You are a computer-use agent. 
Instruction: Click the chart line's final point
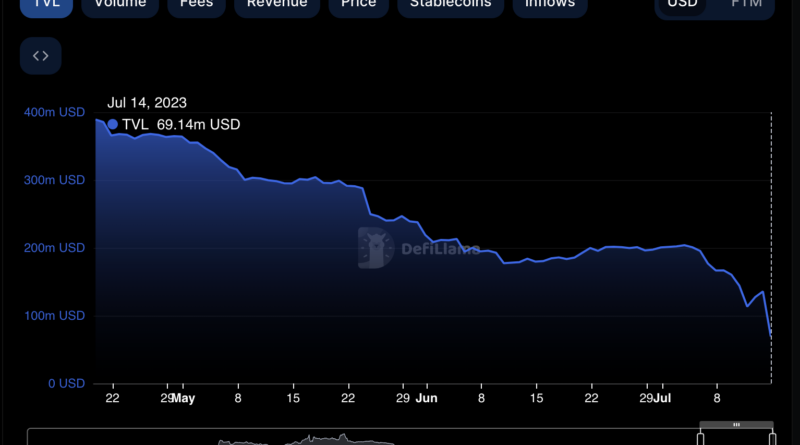coord(771,336)
